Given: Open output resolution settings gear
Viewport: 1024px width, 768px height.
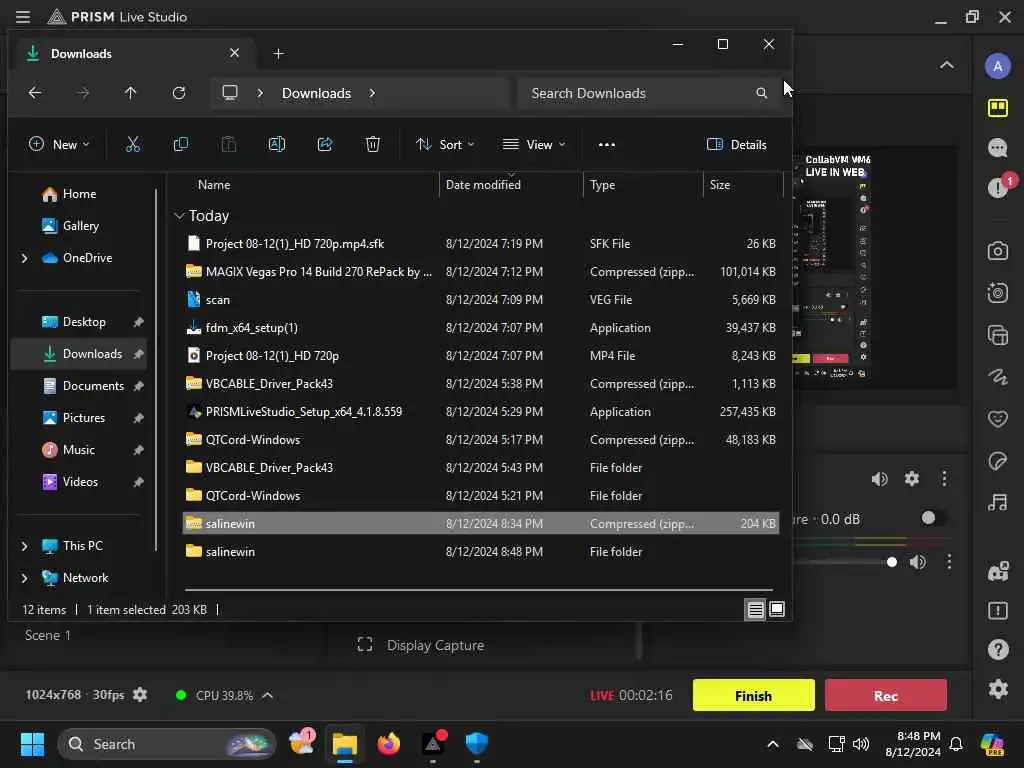Looking at the screenshot, I should point(140,695).
